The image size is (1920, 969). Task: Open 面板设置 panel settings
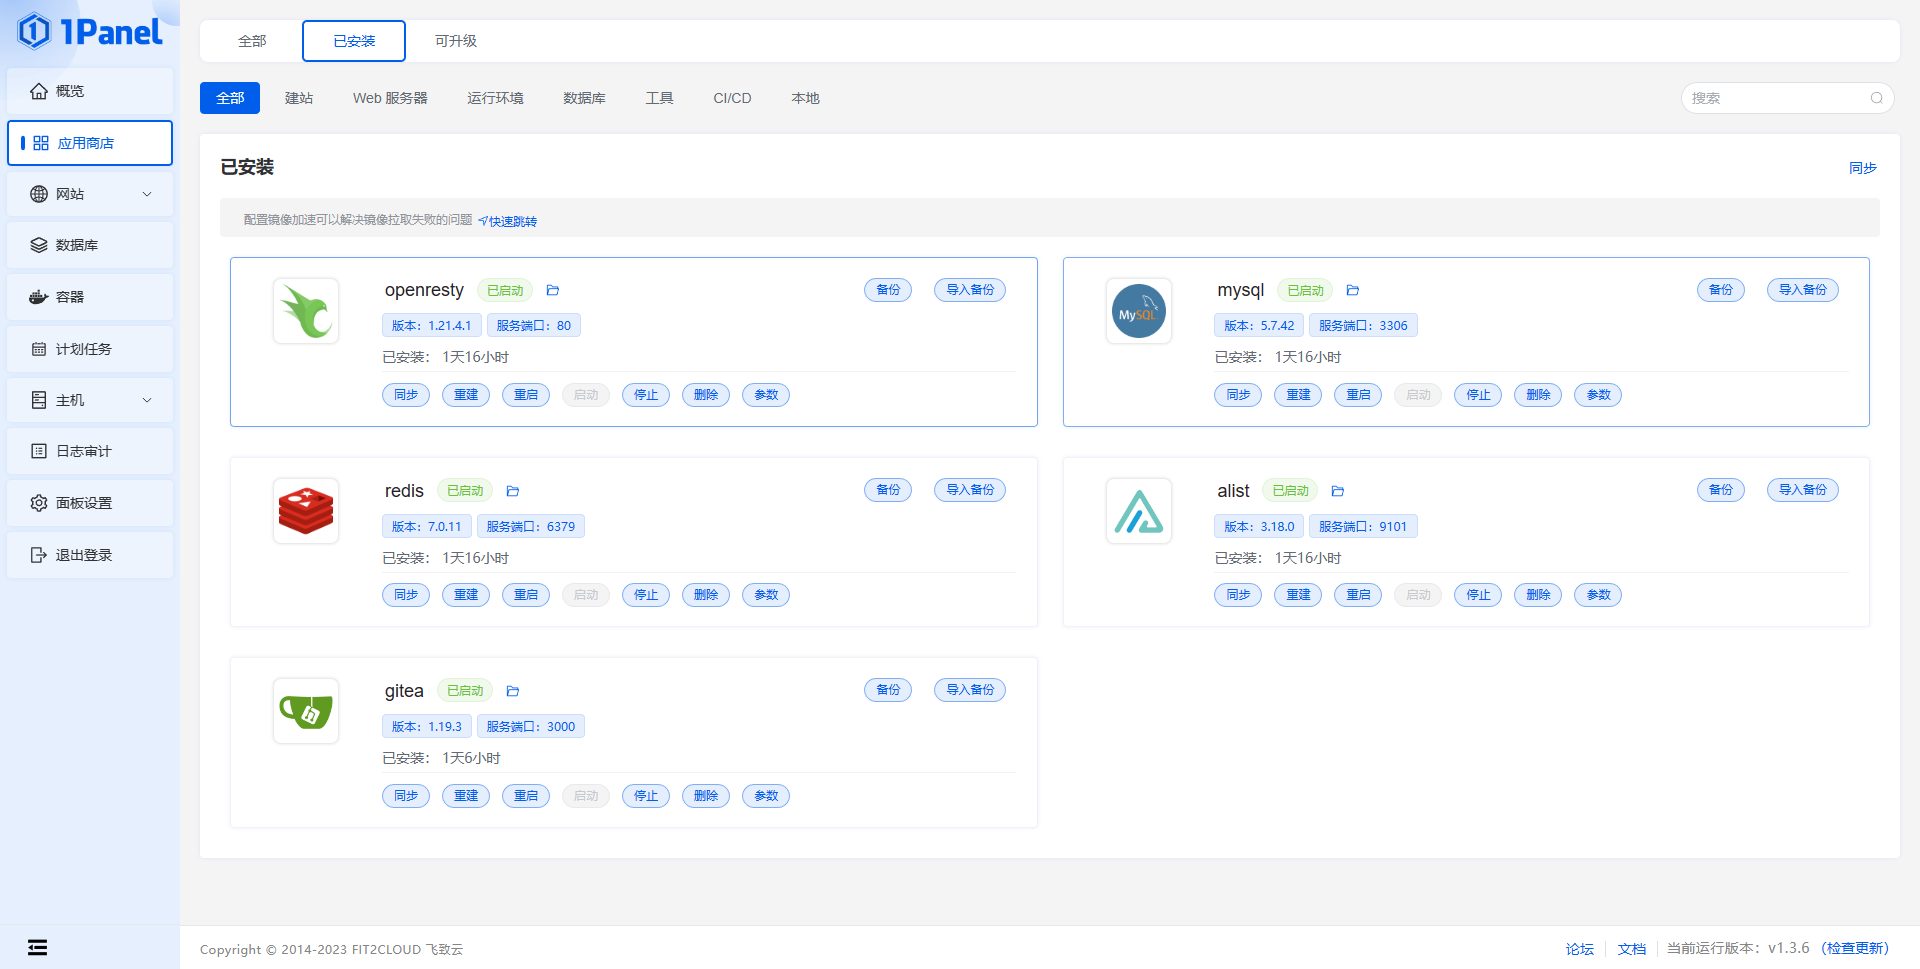pyautogui.click(x=90, y=503)
